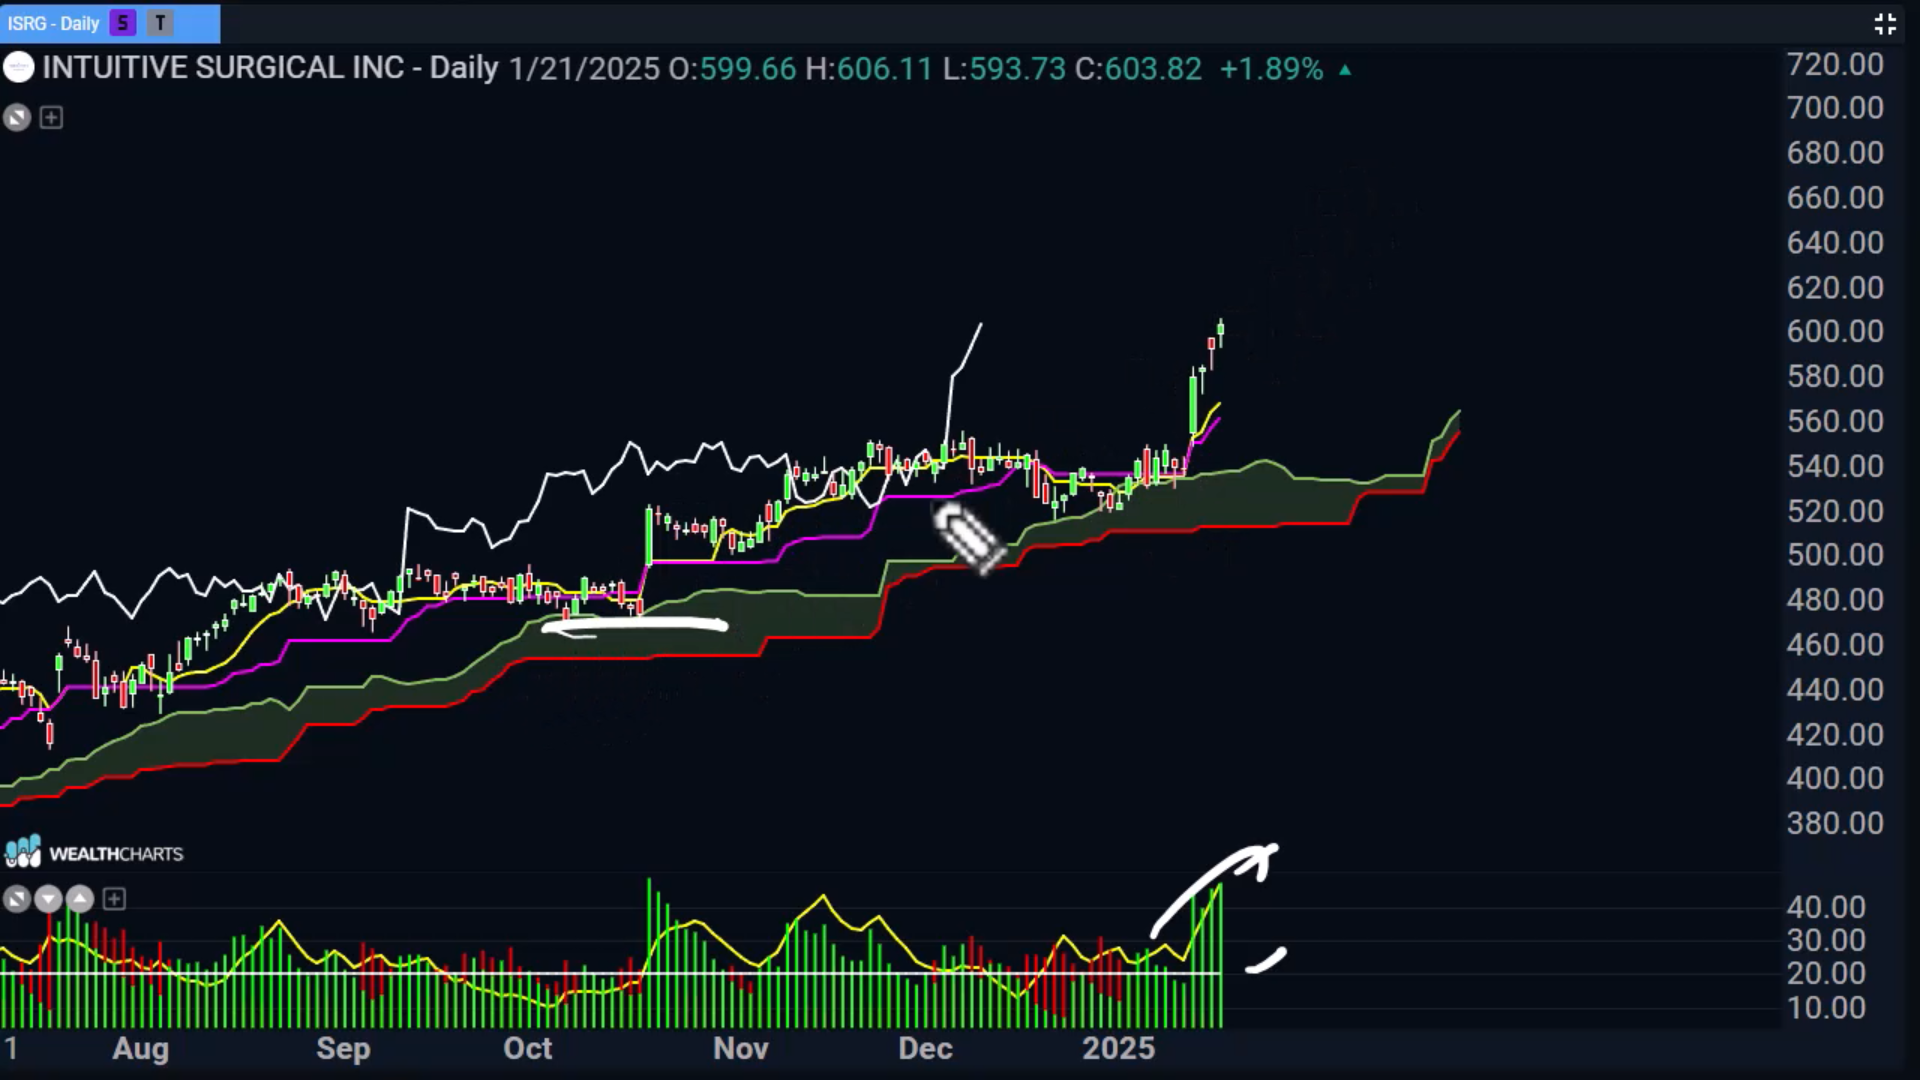The width and height of the screenshot is (1920, 1080).
Task: Move the lower indicator pane up
Action: click(80, 899)
